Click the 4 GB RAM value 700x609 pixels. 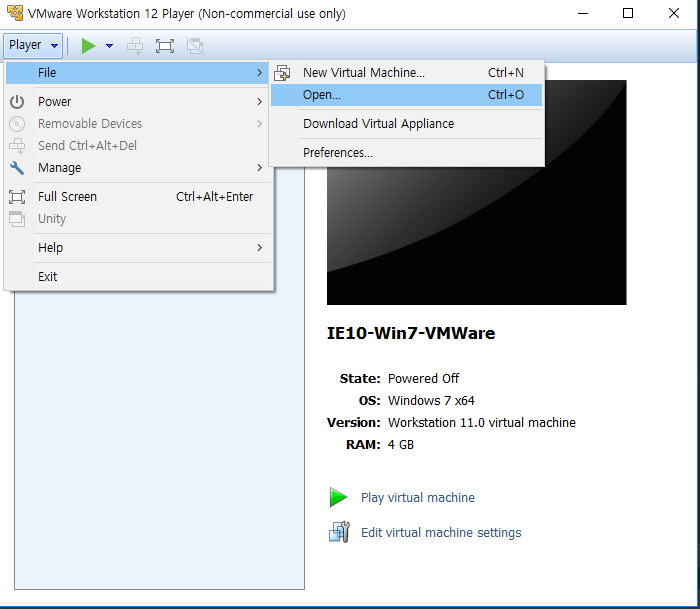401,445
